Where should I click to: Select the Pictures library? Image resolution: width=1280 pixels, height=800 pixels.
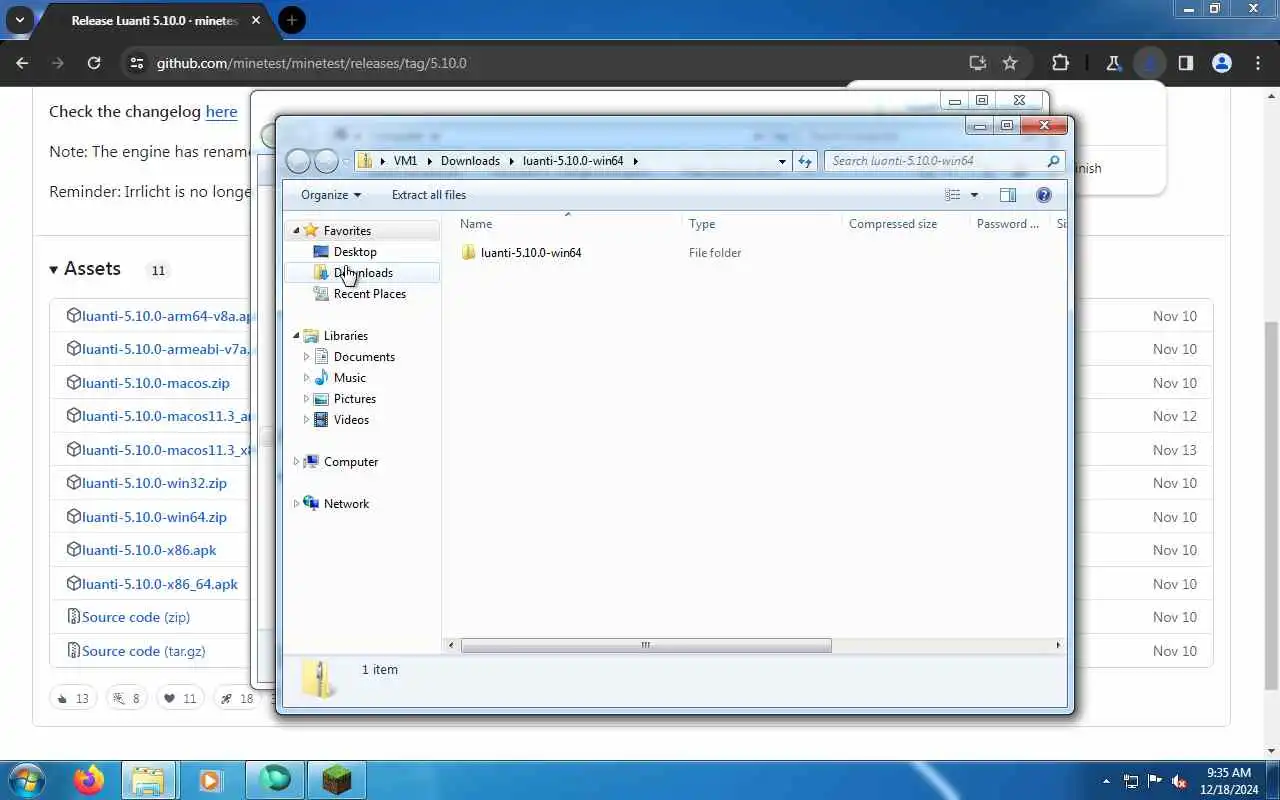pos(355,399)
